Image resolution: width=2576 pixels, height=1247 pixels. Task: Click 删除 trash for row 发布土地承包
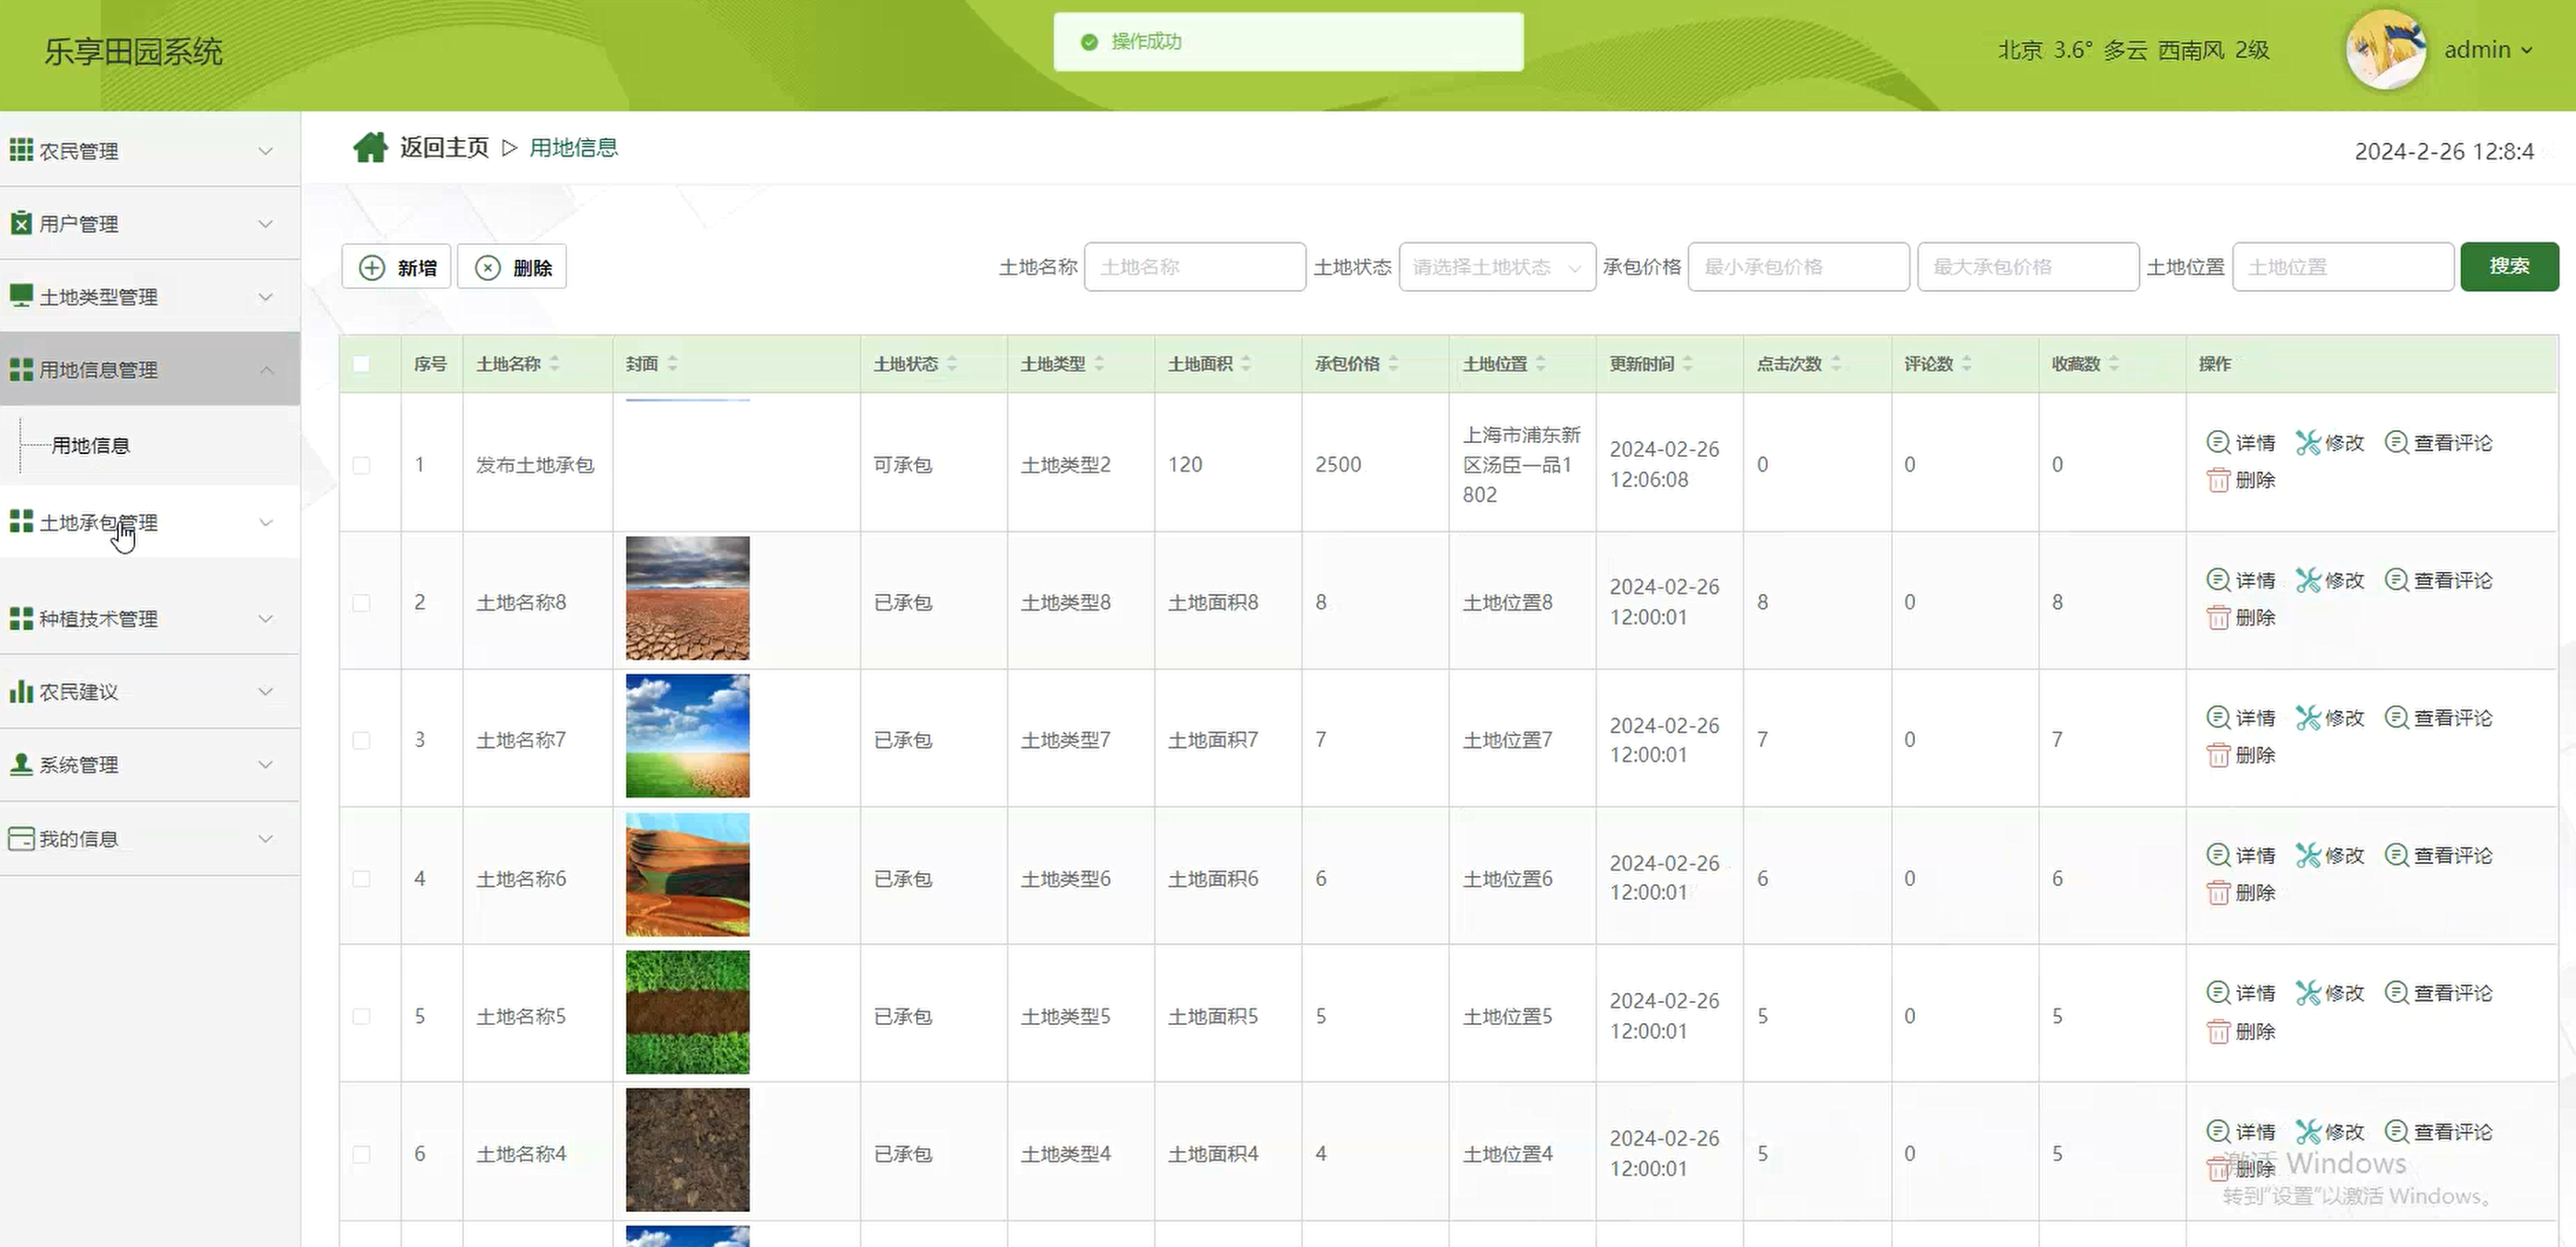tap(2241, 480)
